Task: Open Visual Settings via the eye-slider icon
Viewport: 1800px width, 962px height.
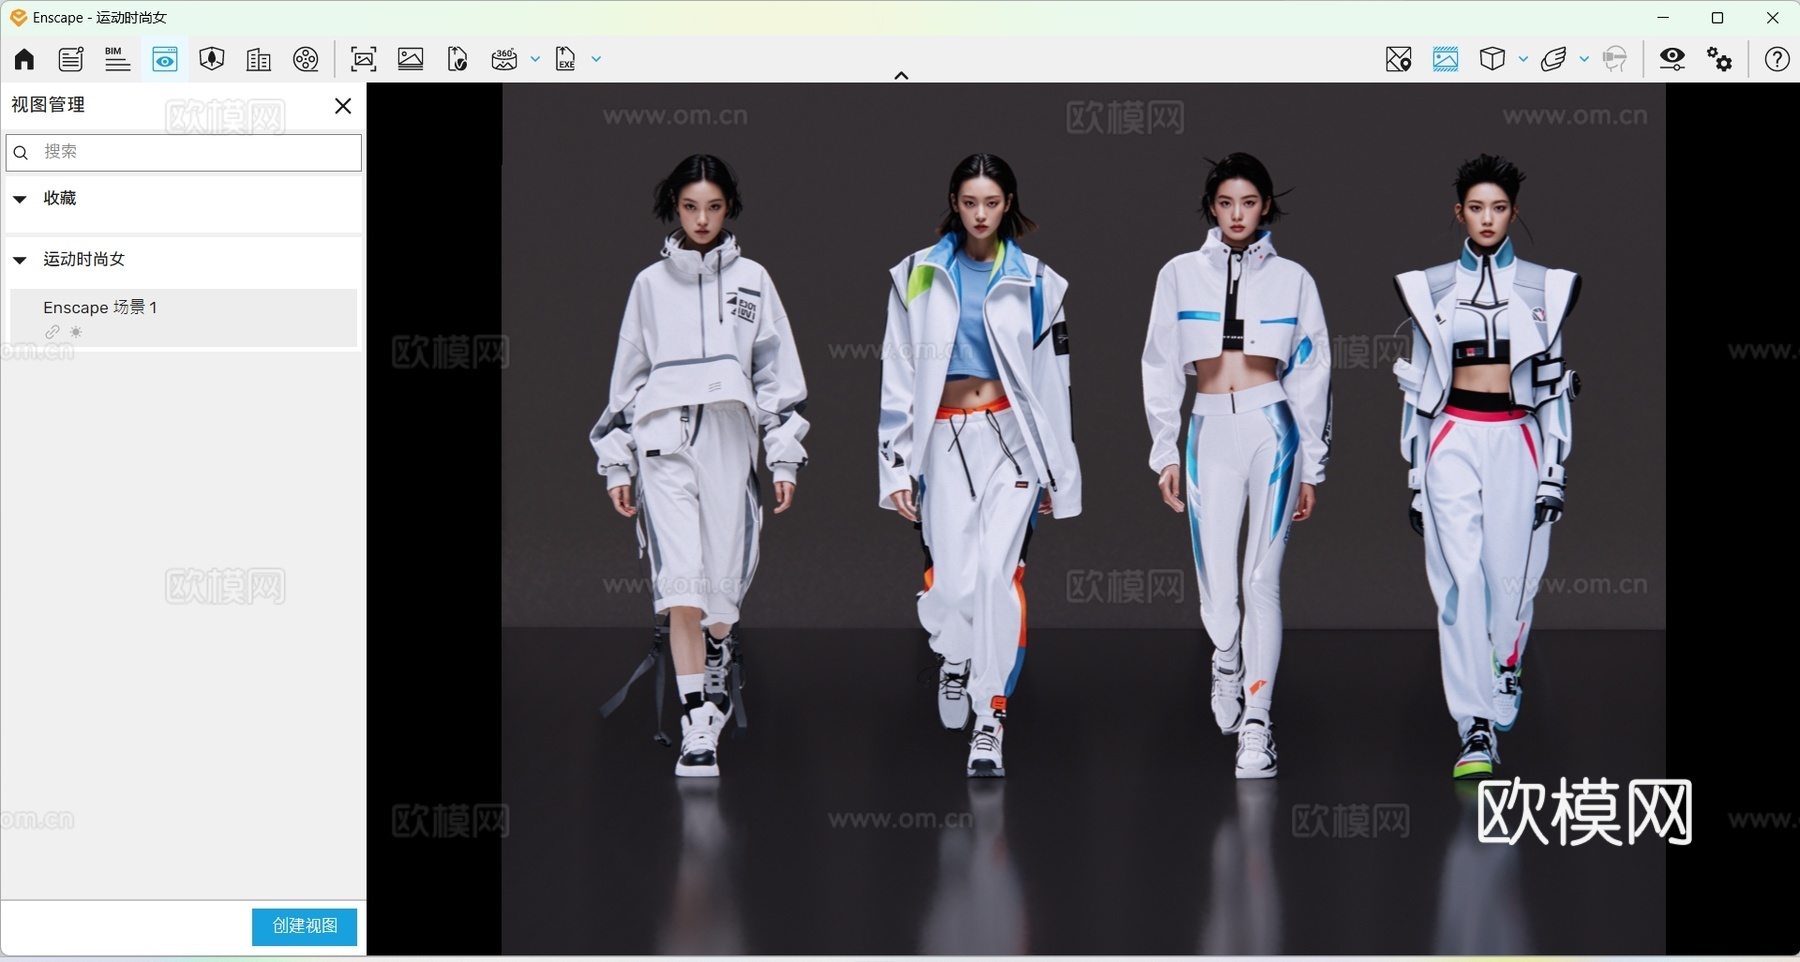Action: tap(1674, 59)
